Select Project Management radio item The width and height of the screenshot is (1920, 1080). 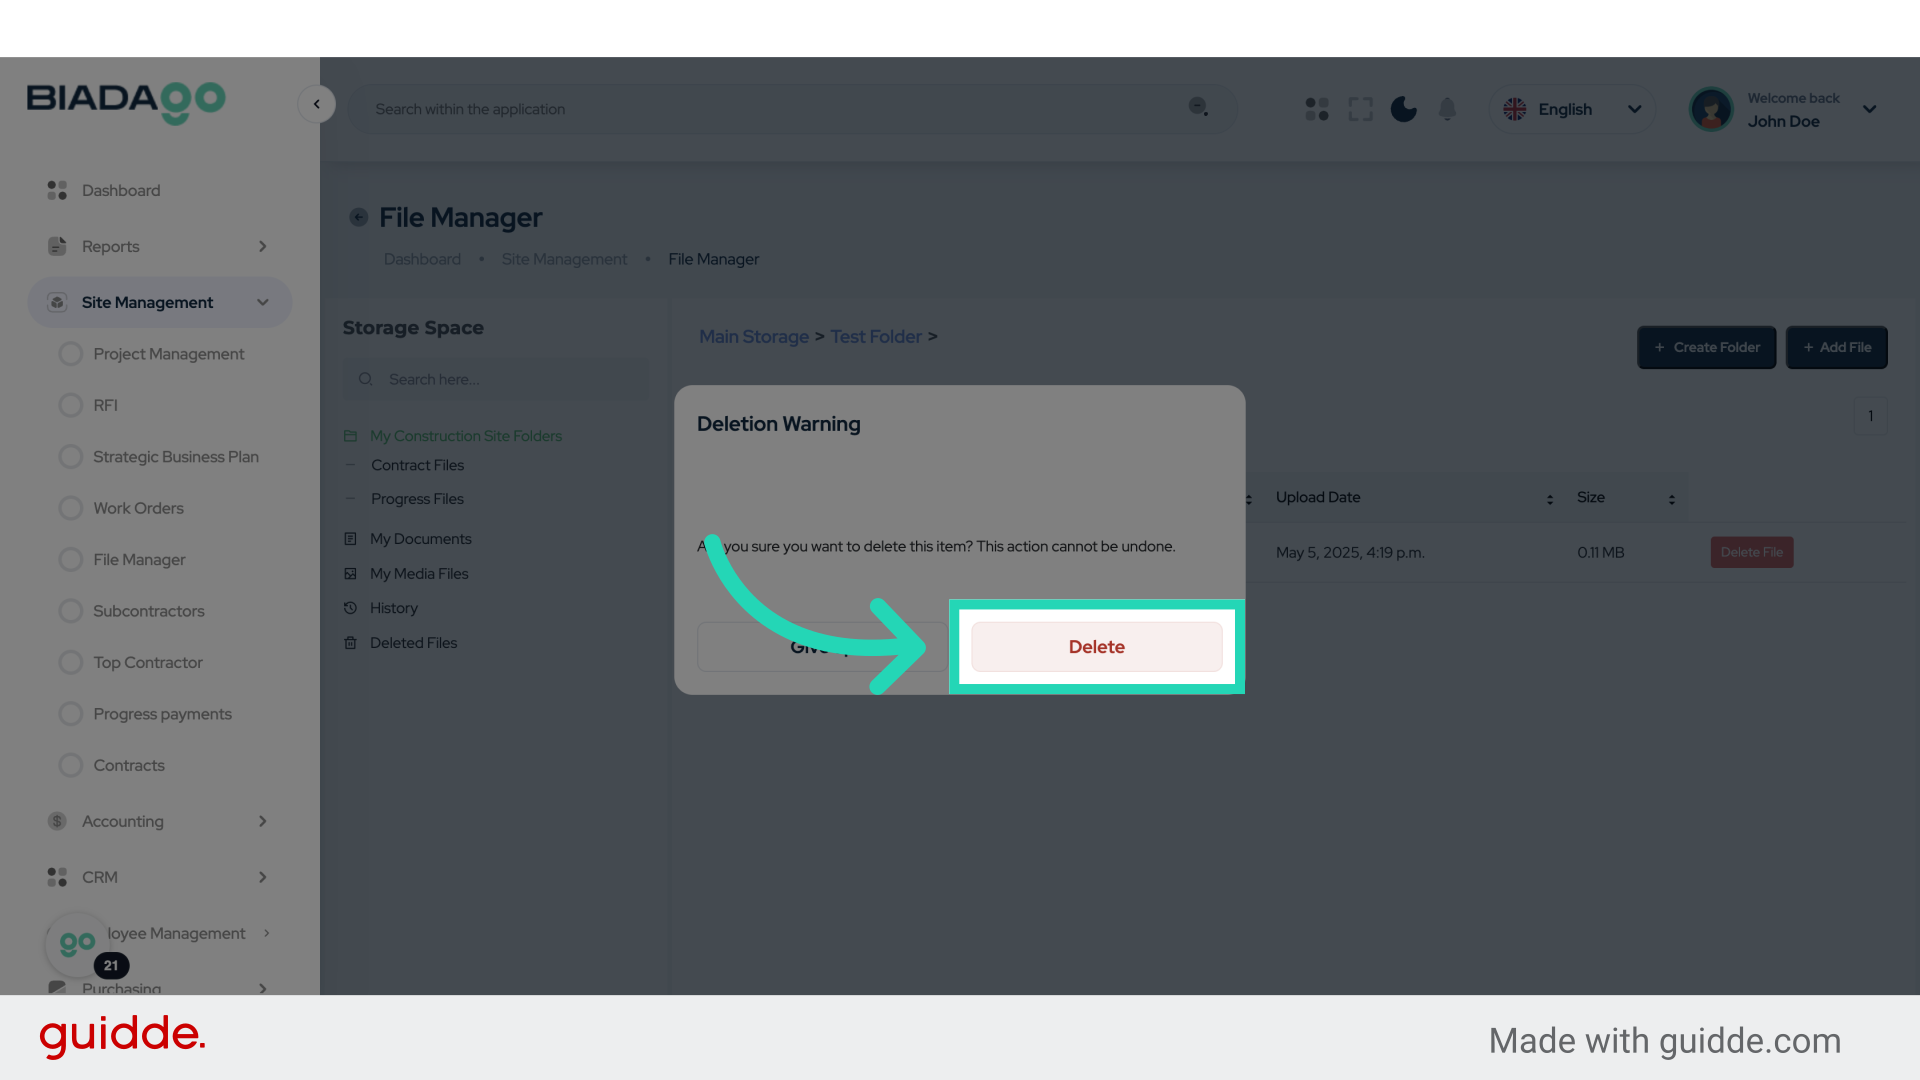pos(71,354)
